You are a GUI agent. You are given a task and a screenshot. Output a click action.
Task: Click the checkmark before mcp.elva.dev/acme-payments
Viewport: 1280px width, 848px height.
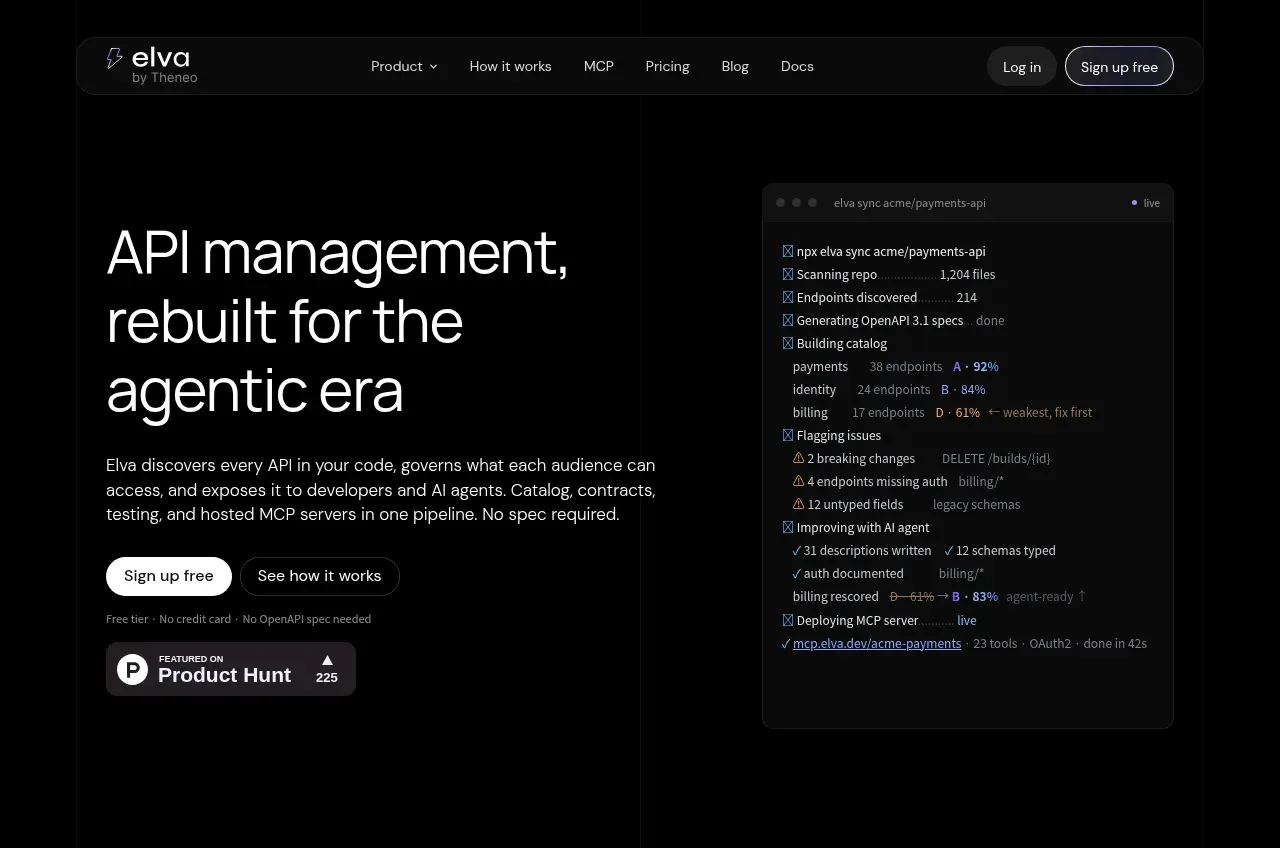tap(786, 644)
